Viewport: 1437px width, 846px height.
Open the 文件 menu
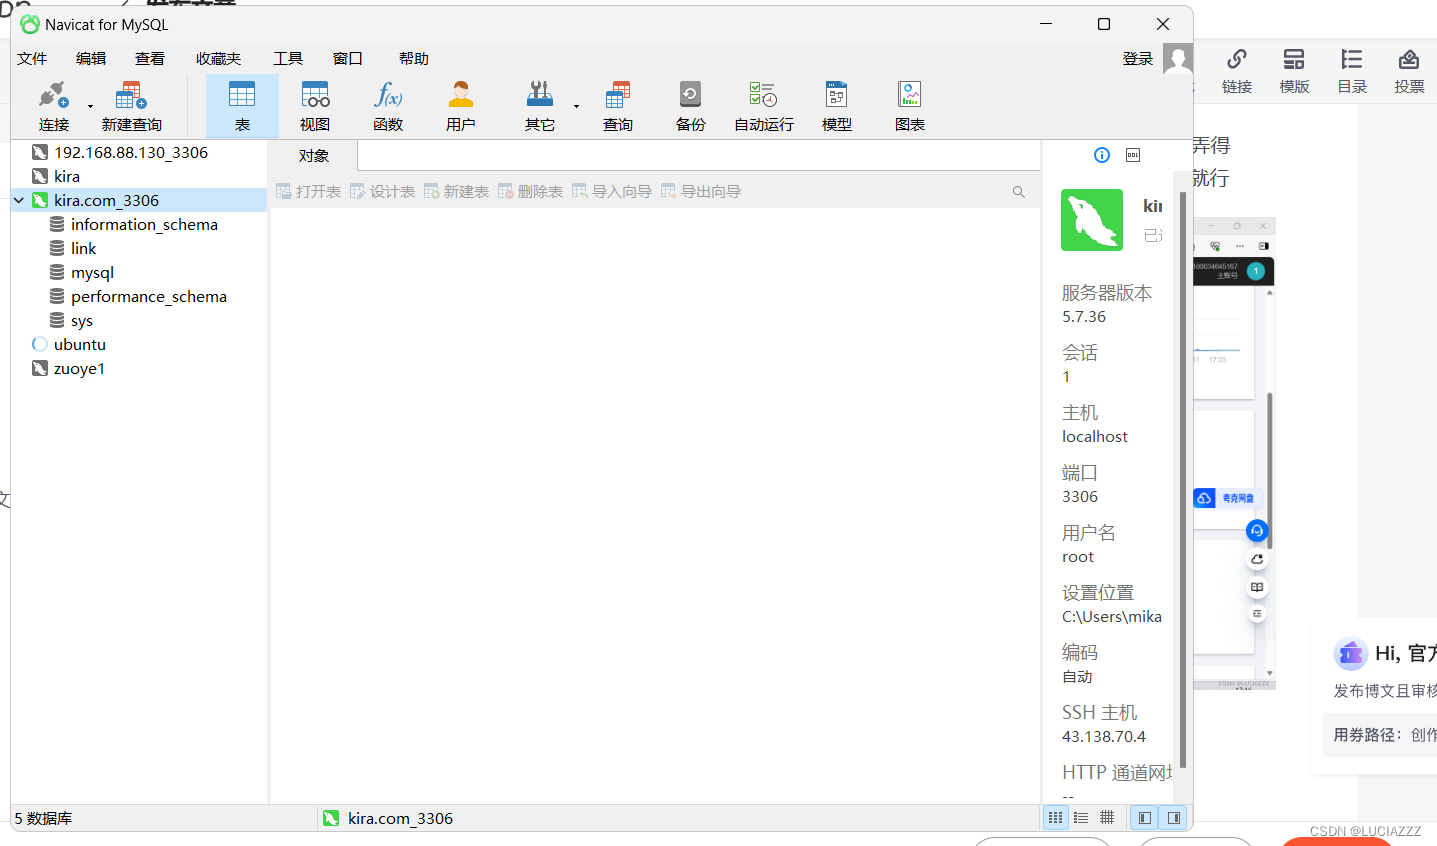click(x=32, y=59)
